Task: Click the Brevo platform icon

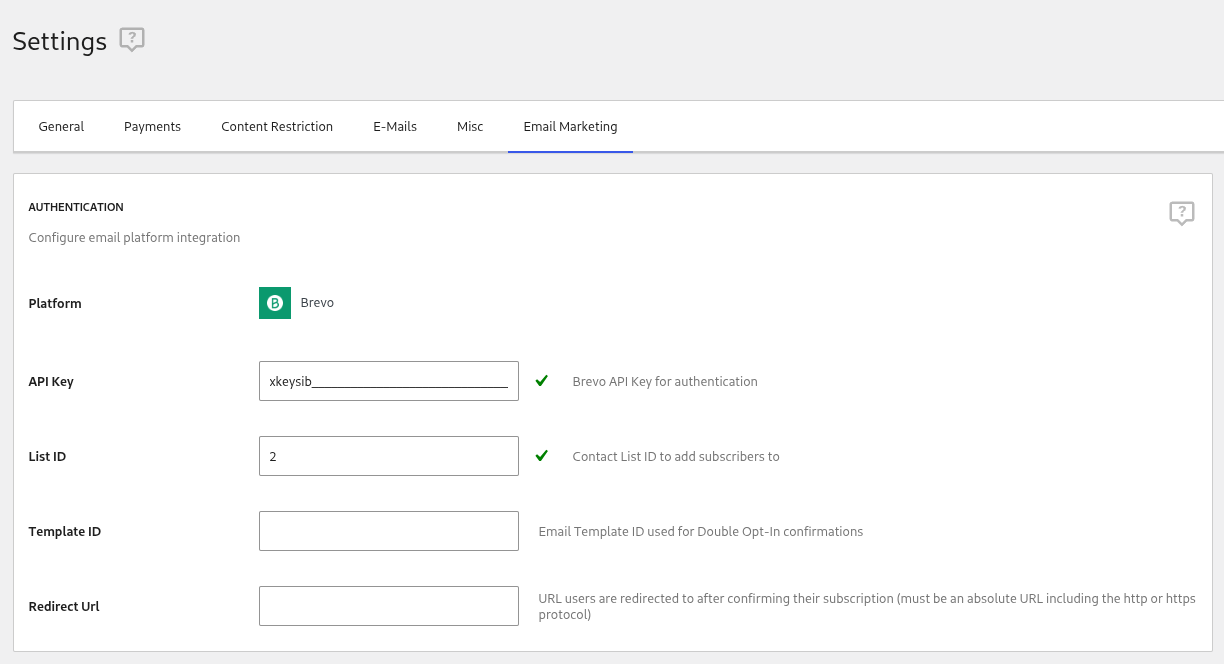Action: pos(274,303)
